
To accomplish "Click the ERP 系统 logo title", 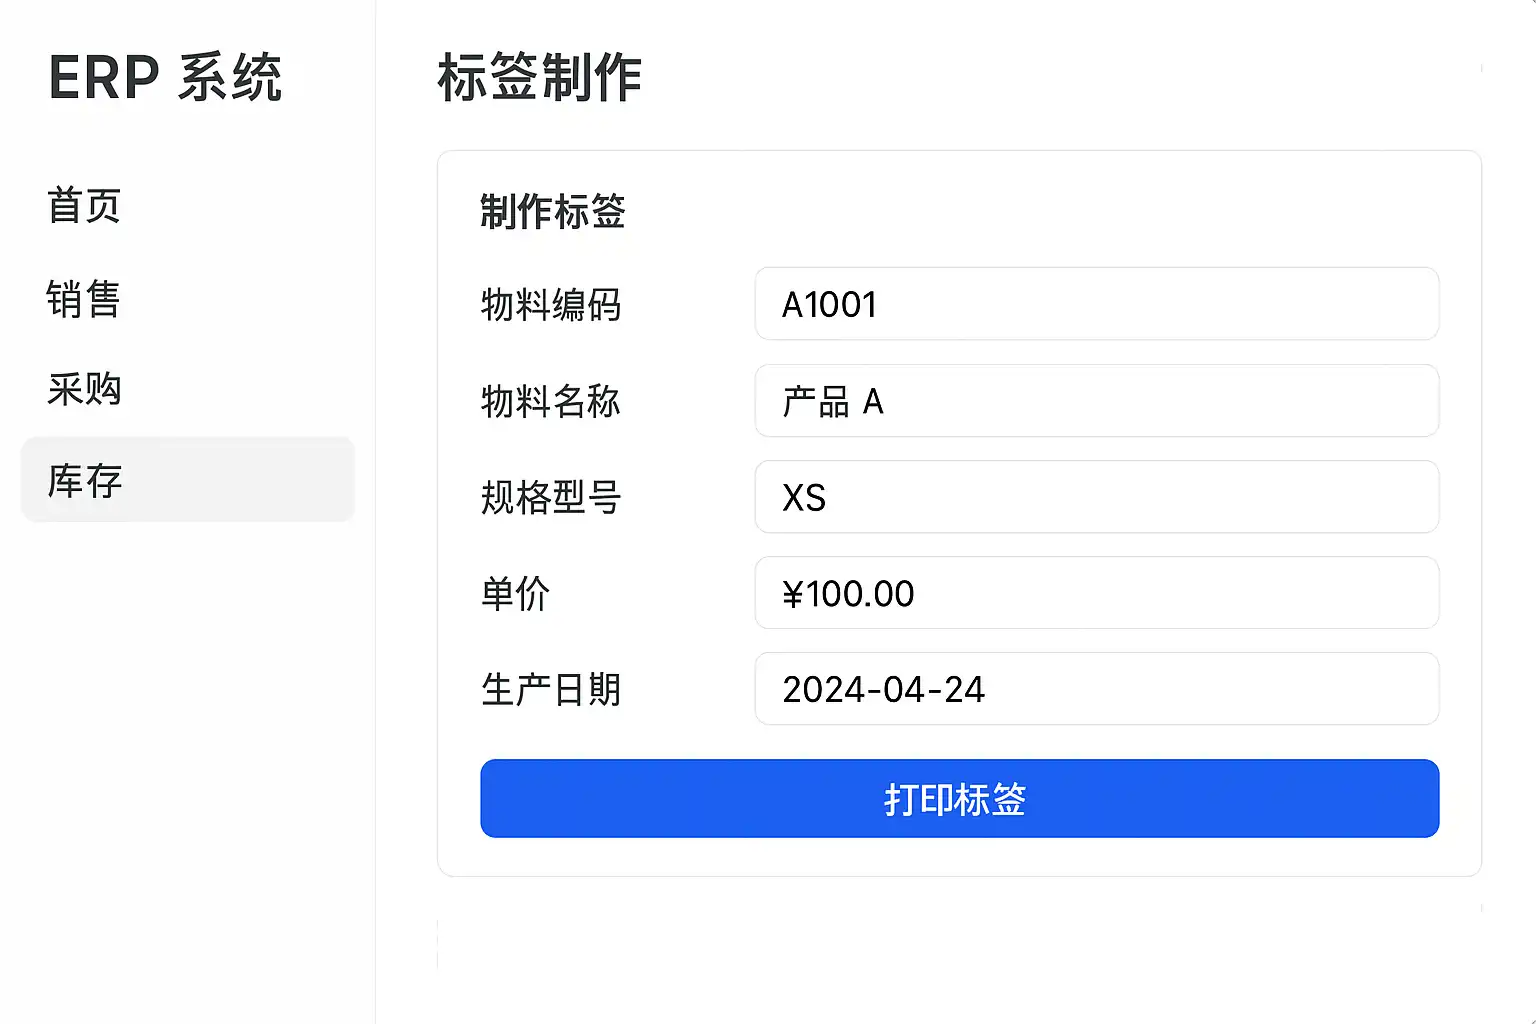I will click(166, 78).
